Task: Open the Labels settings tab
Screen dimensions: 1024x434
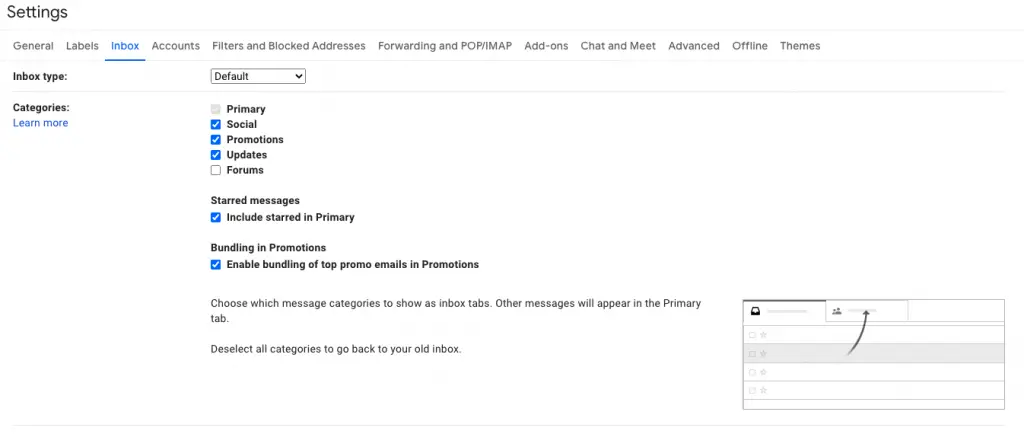Action: 82,46
